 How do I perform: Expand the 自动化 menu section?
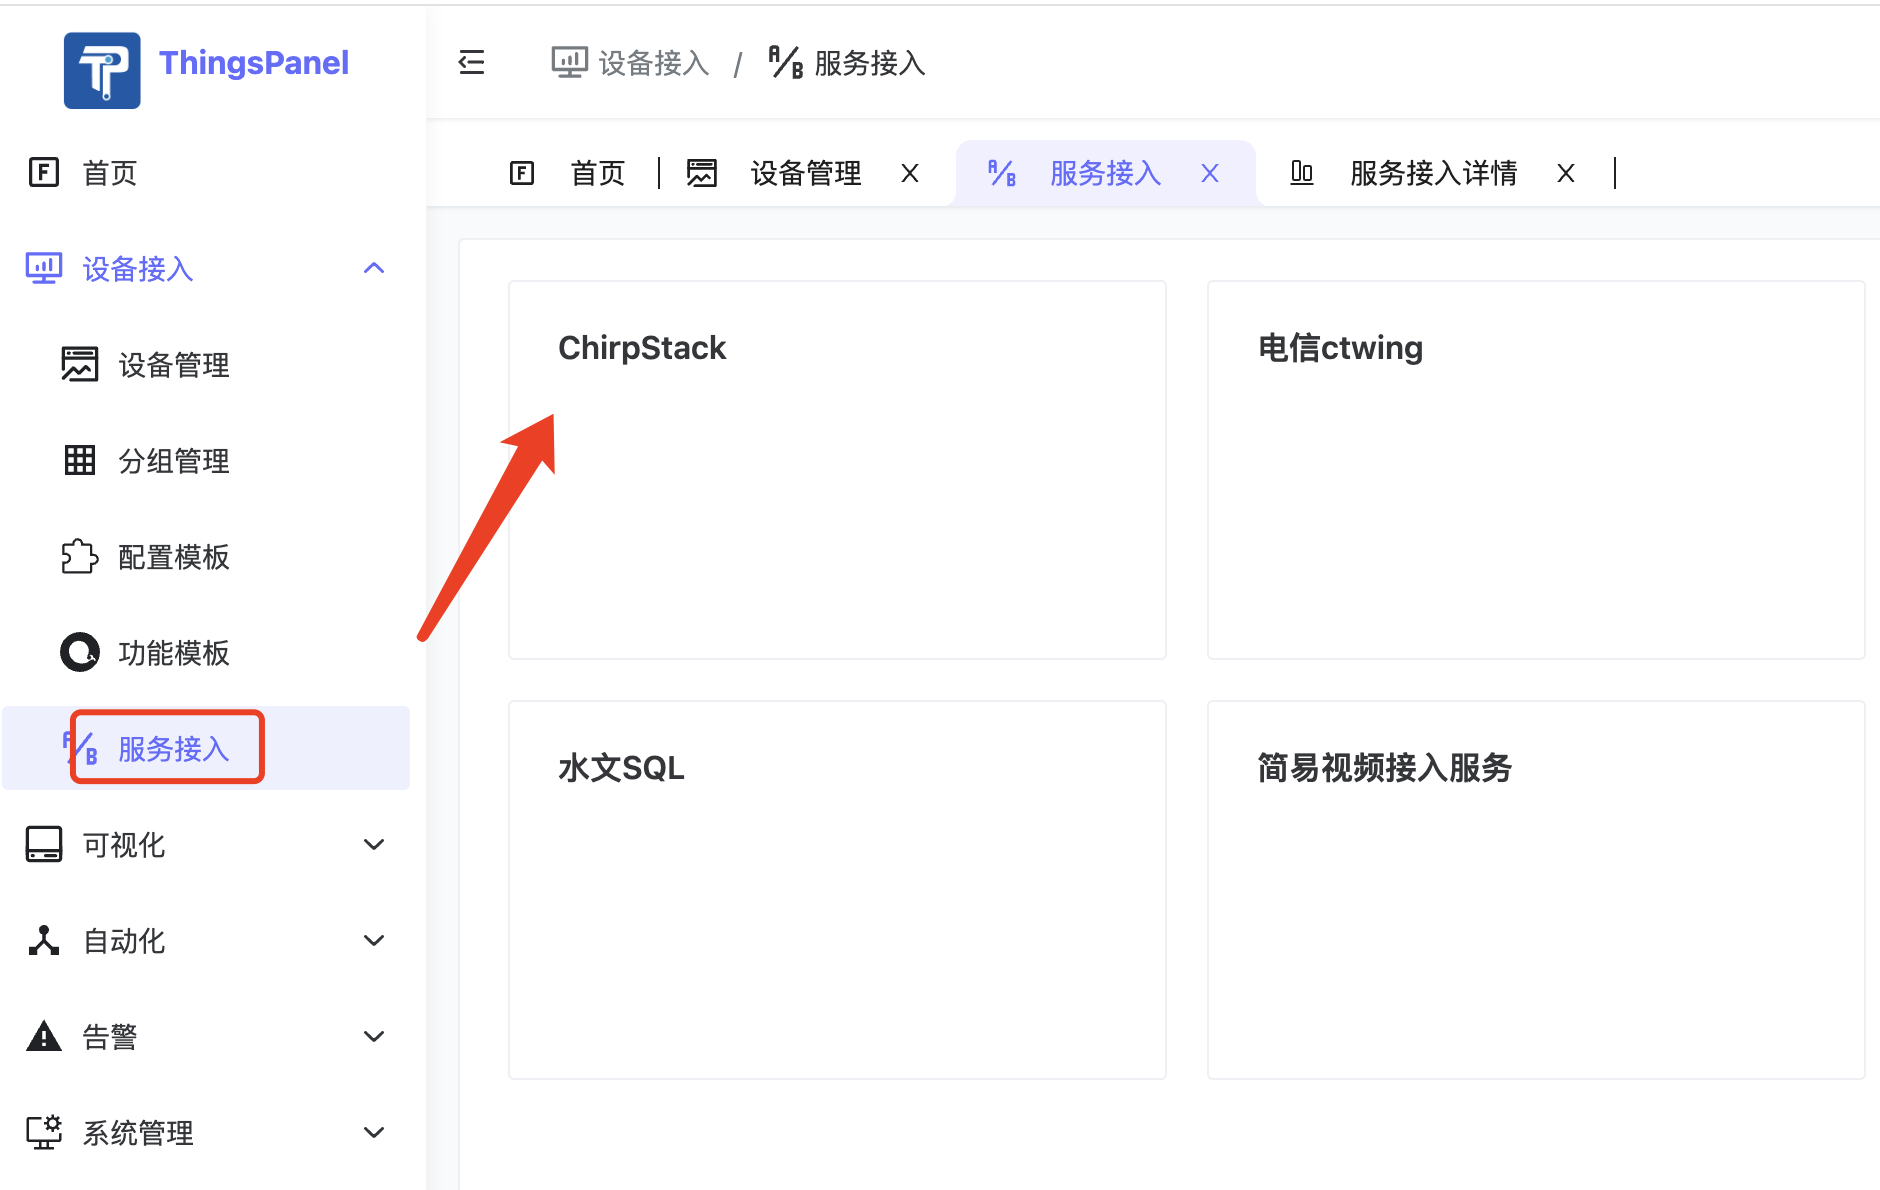coord(373,939)
